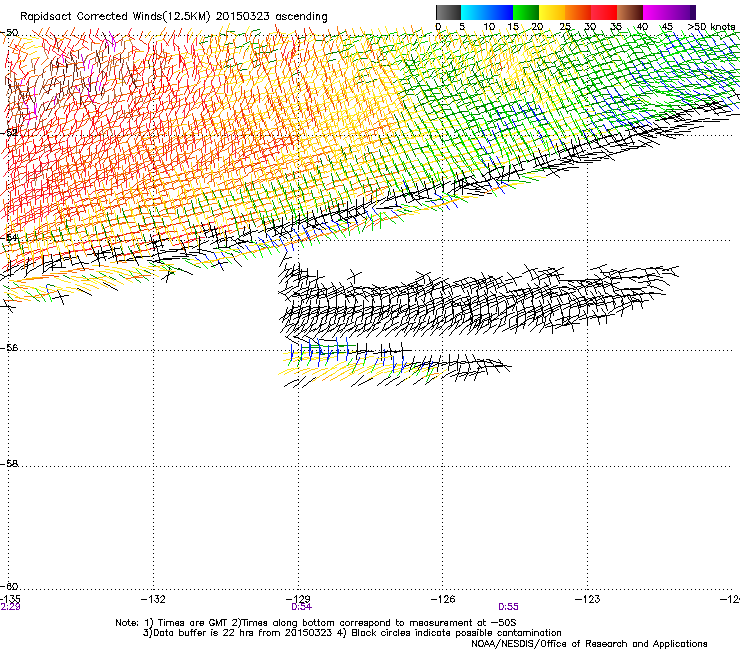Image resolution: width=740 pixels, height=650 pixels.
Task: Click the '-54' latitude label
Action: (x=9, y=237)
